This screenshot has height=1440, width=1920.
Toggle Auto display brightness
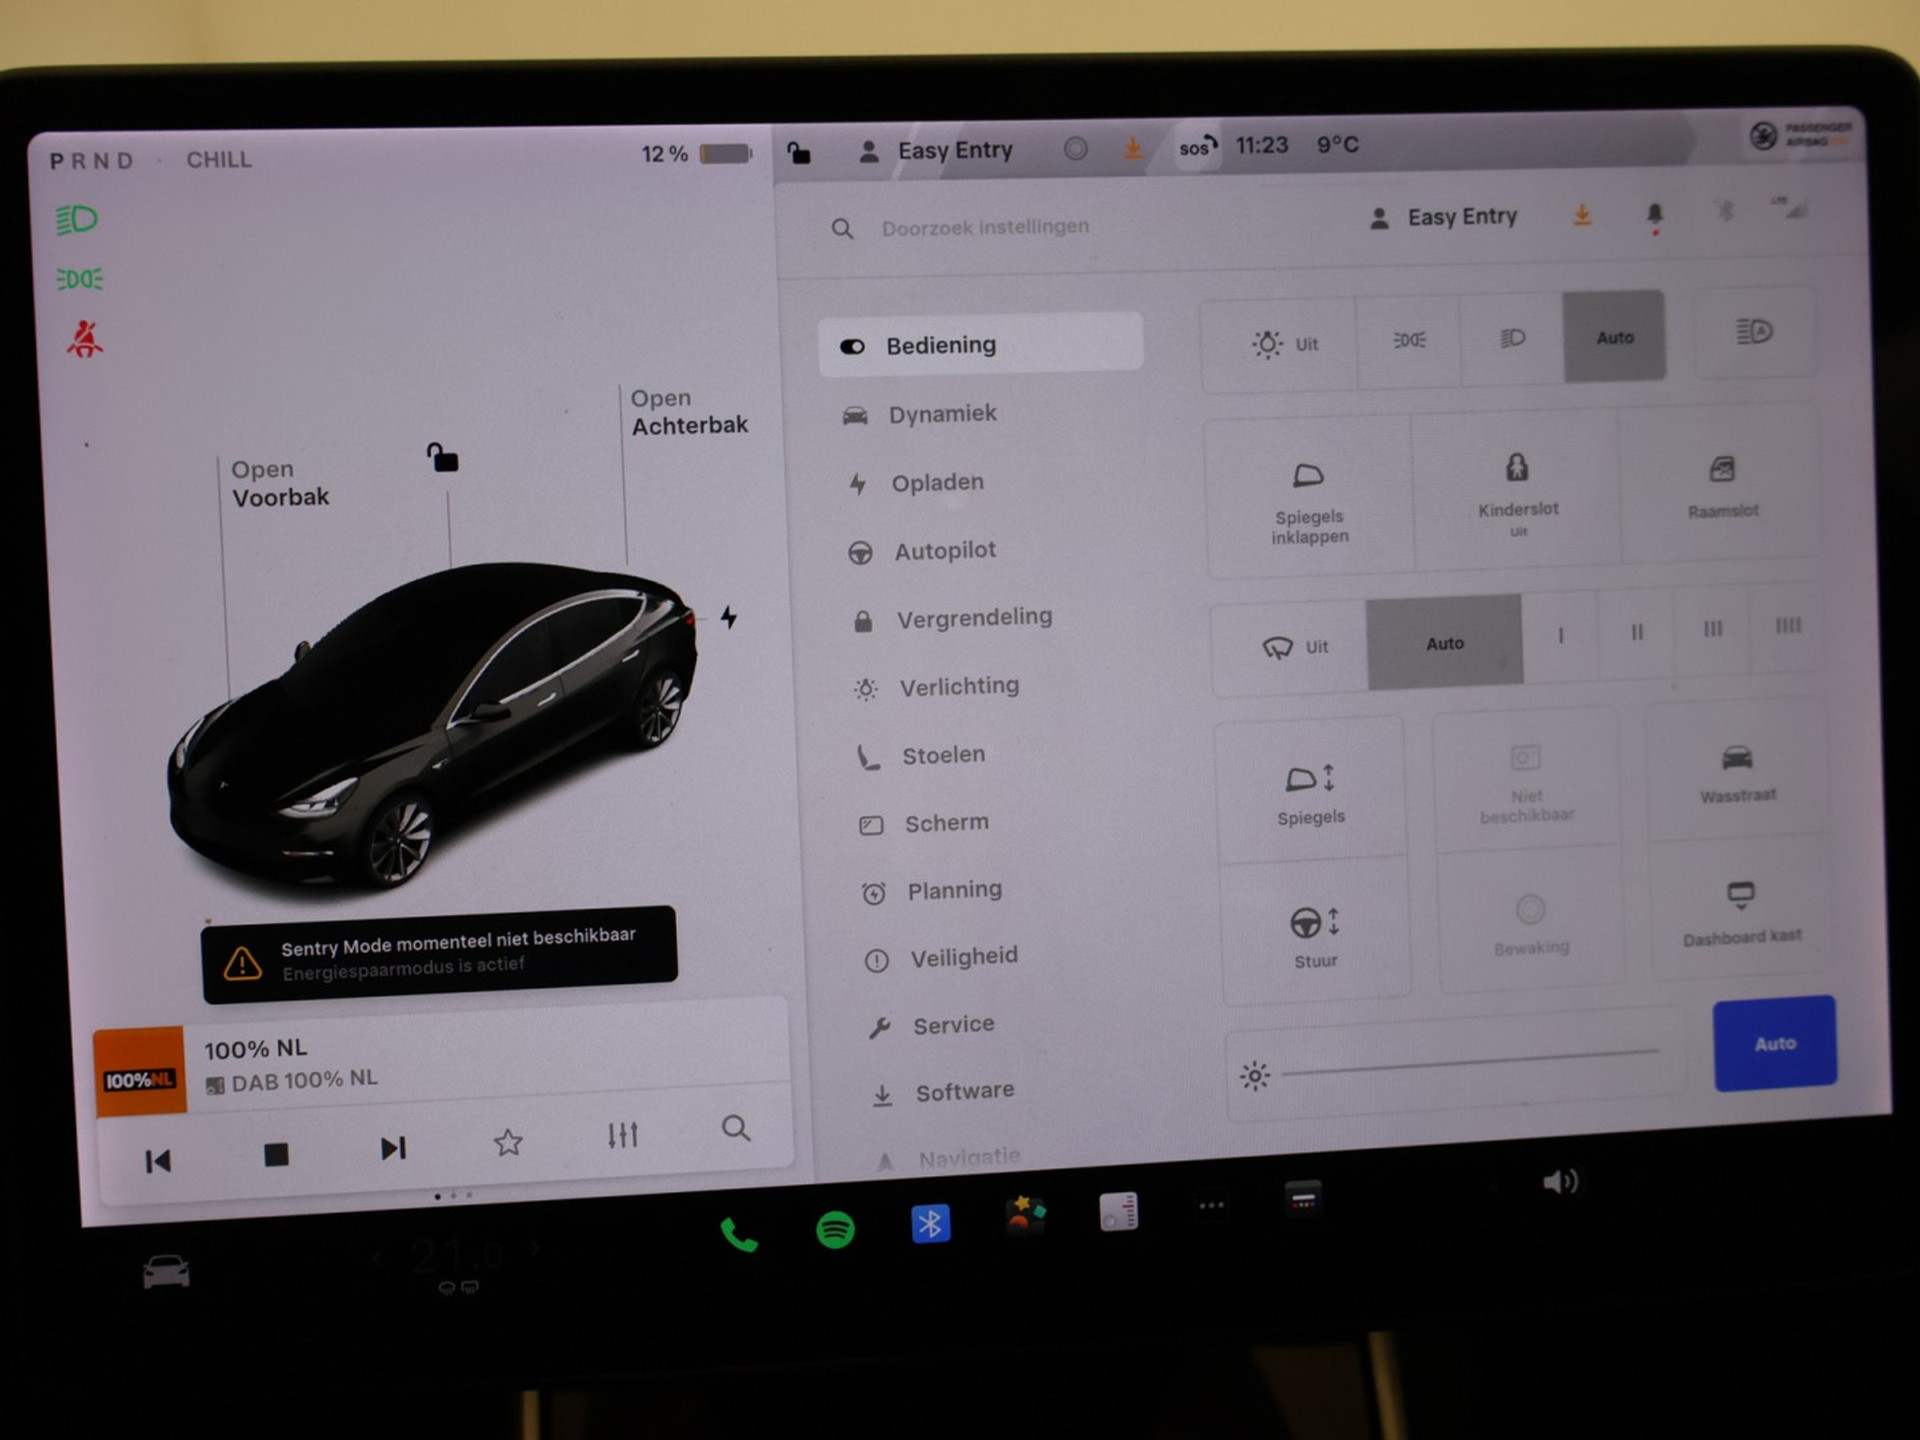[1774, 1043]
